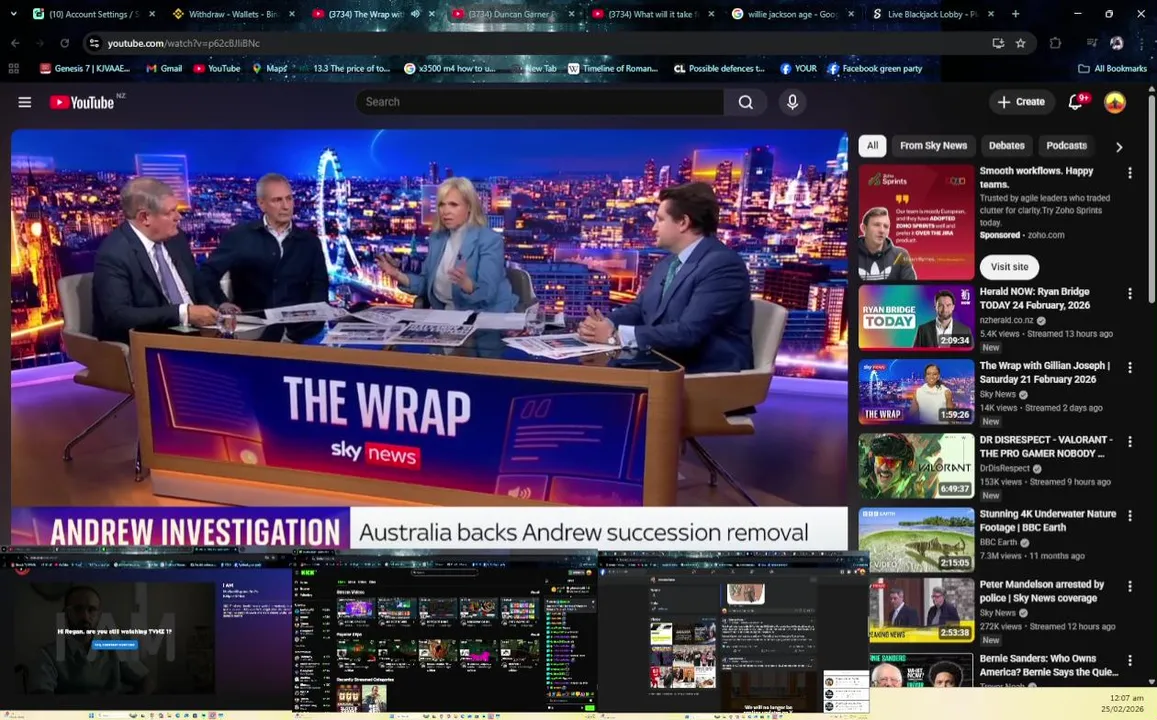Open the Create button
The image size is (1157, 720).
pyautogui.click(x=1021, y=102)
